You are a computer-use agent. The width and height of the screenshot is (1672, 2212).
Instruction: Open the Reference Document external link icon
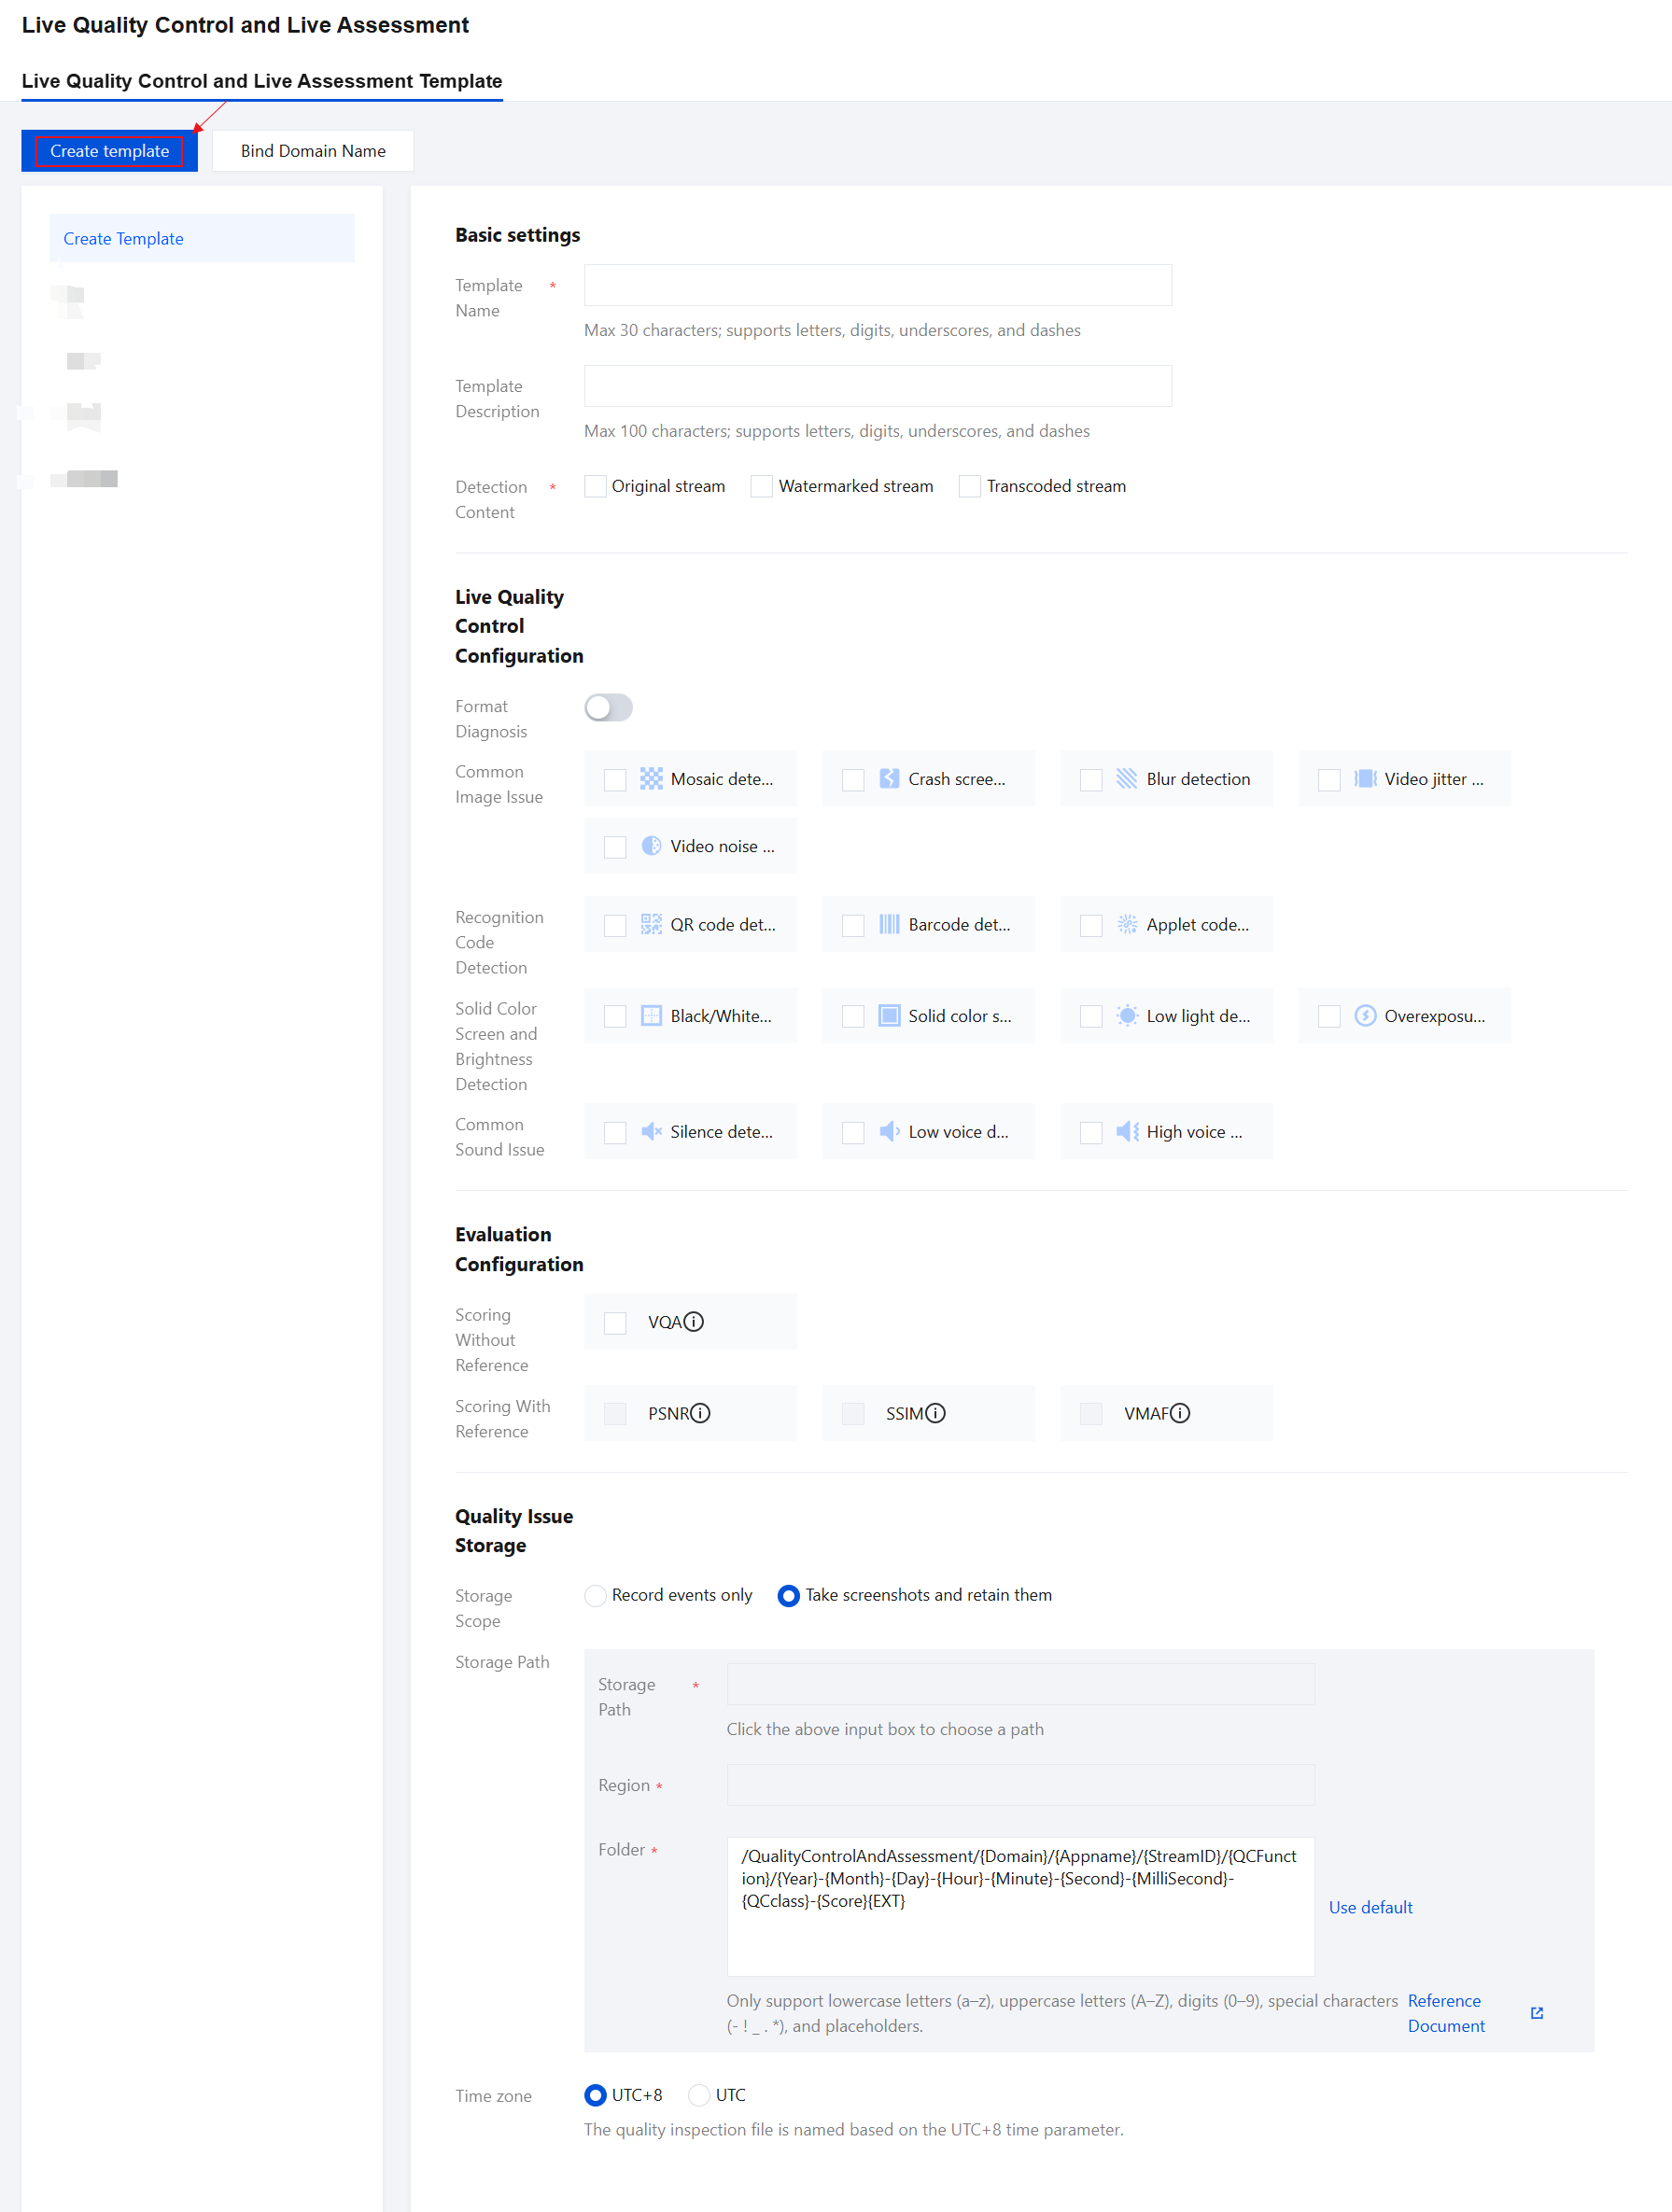click(x=1536, y=2013)
